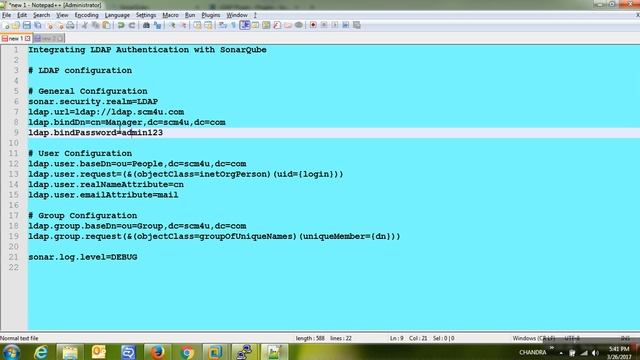This screenshot has width=640, height=360.
Task: Undo the last edit via toolbar
Action: 121,25
